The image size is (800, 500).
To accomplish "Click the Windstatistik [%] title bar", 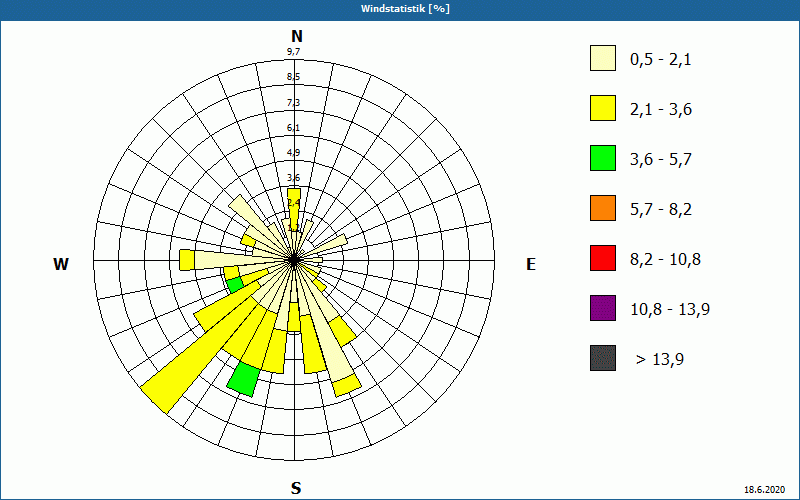I will [400, 9].
